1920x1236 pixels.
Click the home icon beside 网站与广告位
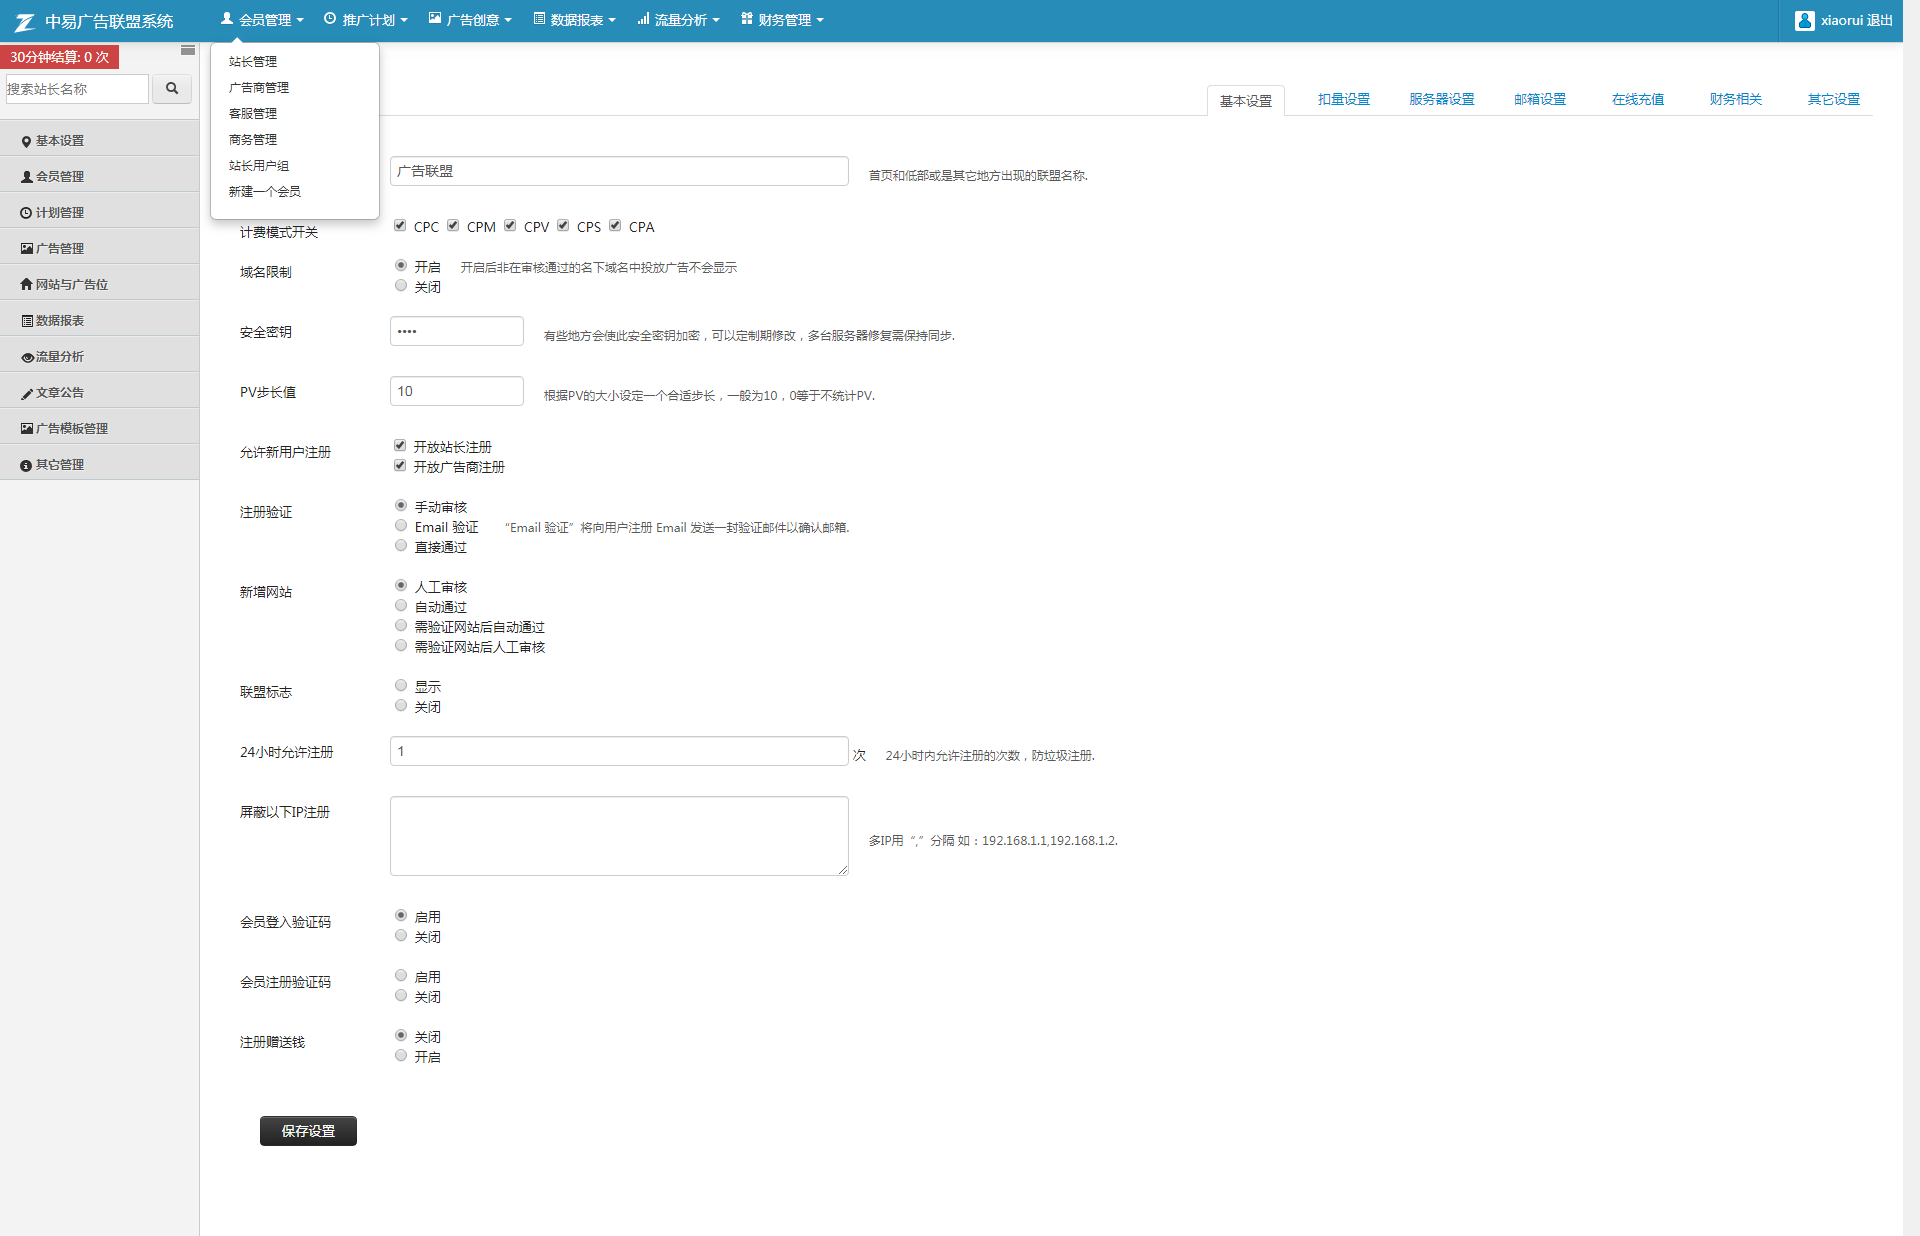coord(26,285)
